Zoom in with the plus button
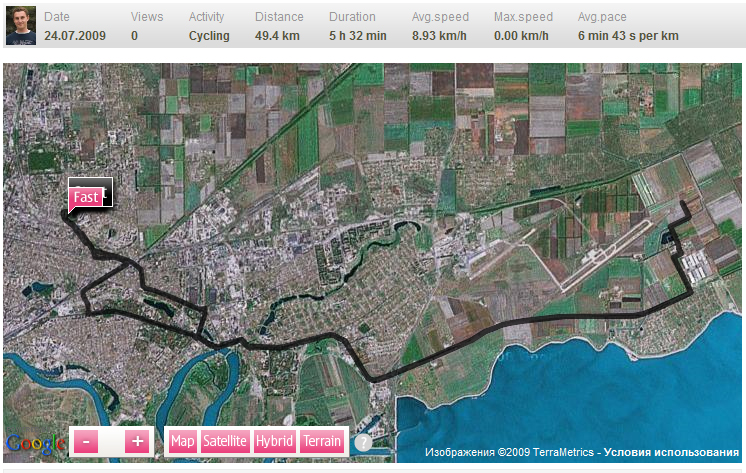The image size is (746, 473). [138, 441]
